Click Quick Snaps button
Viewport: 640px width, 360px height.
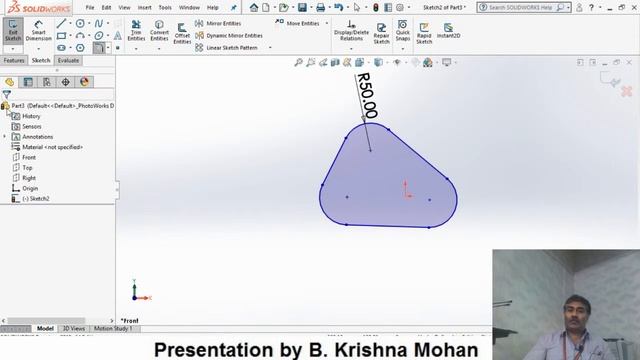pos(402,30)
